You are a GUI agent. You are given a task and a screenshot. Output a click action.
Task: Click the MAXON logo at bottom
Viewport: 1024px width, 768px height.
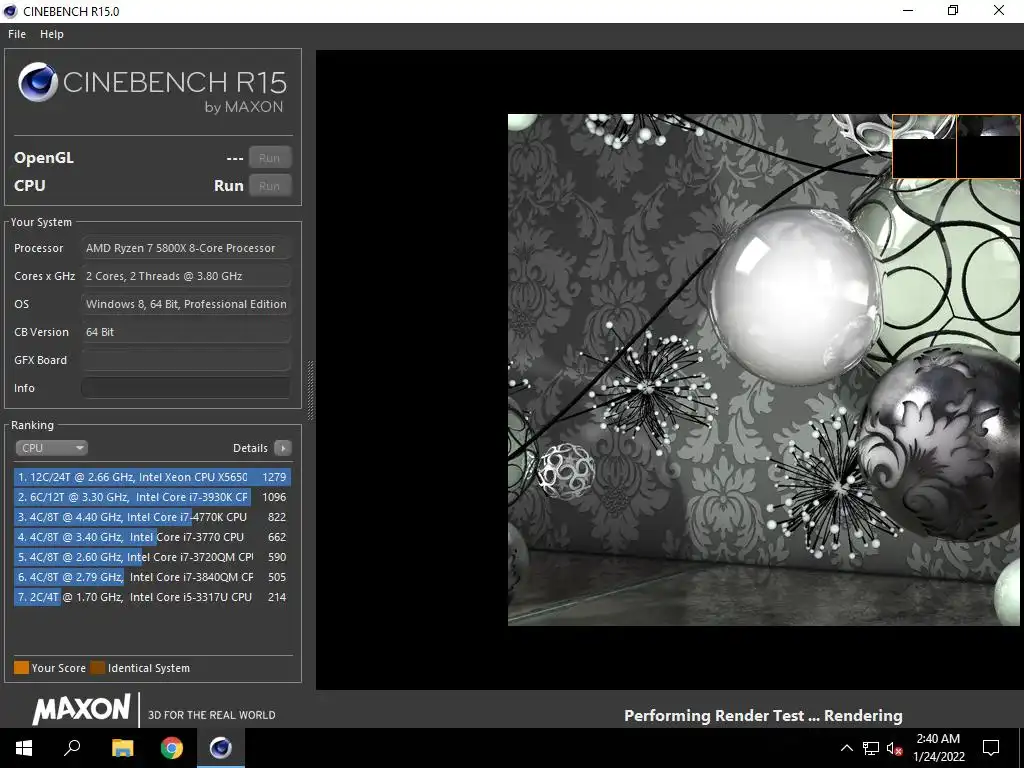tap(82, 709)
